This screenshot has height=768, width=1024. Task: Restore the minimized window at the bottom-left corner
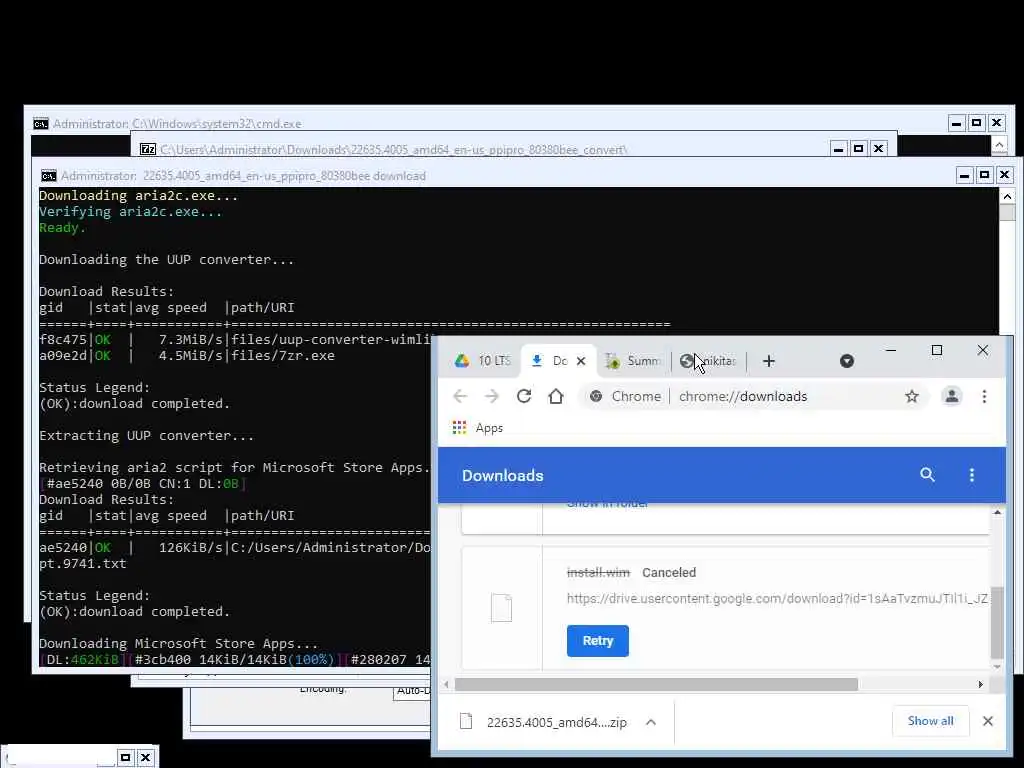coord(125,758)
